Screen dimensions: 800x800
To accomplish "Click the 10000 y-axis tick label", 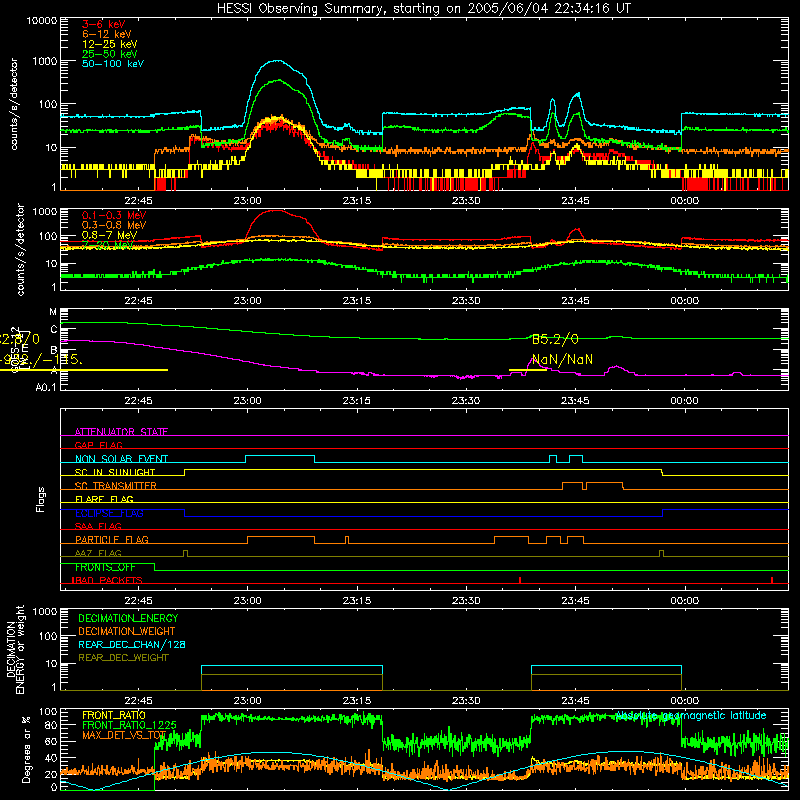I will pyautogui.click(x=42, y=21).
